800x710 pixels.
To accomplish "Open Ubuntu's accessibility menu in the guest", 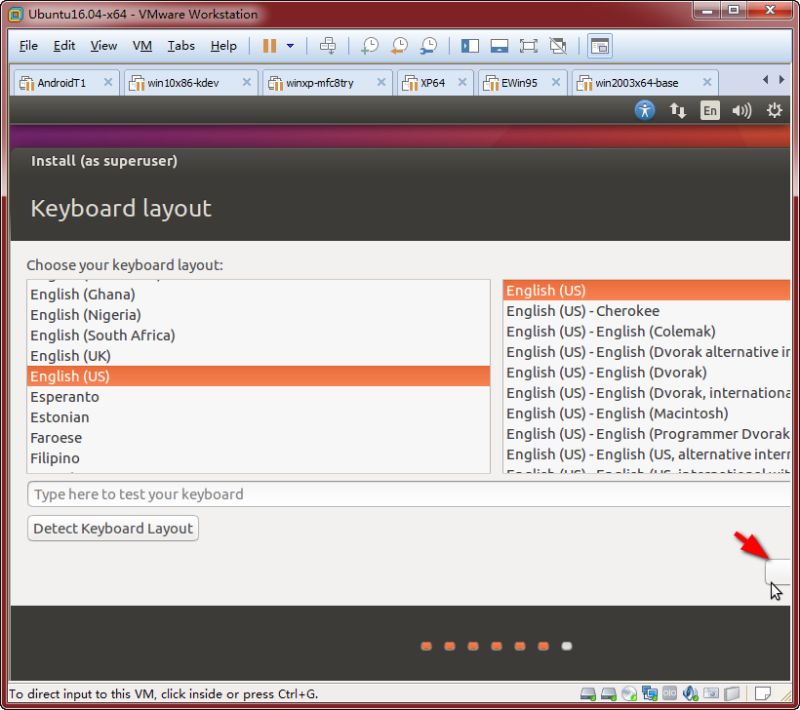I will click(x=644, y=111).
